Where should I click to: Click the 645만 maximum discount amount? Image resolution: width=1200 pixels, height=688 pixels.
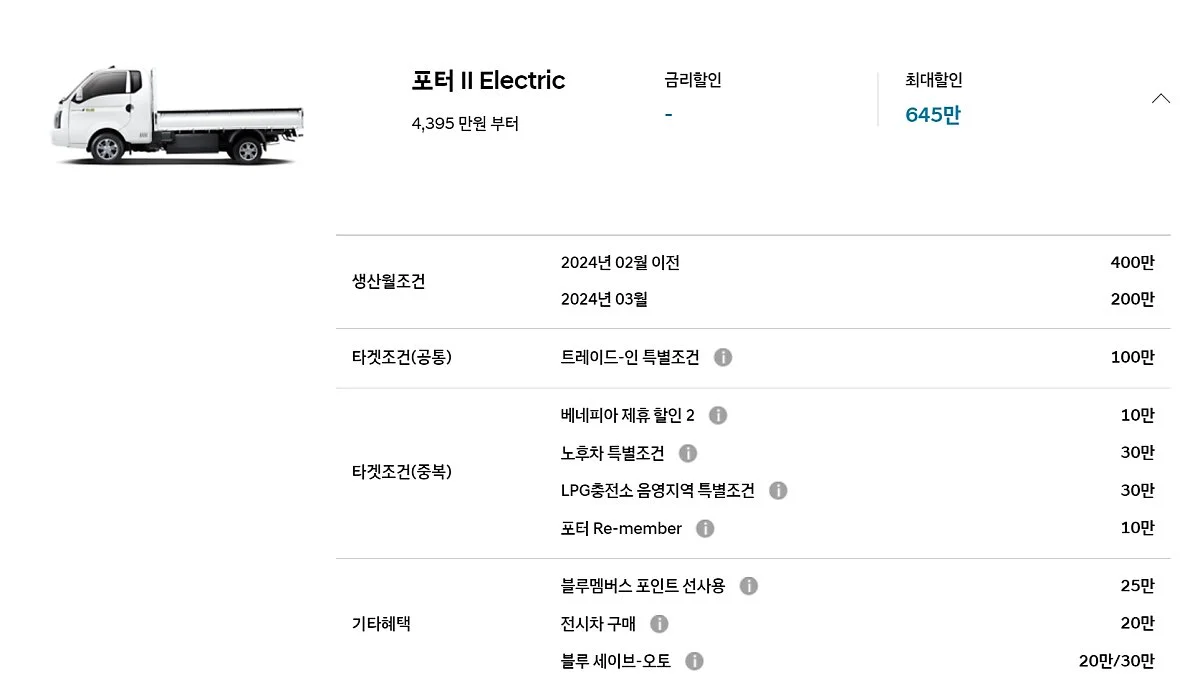point(932,115)
